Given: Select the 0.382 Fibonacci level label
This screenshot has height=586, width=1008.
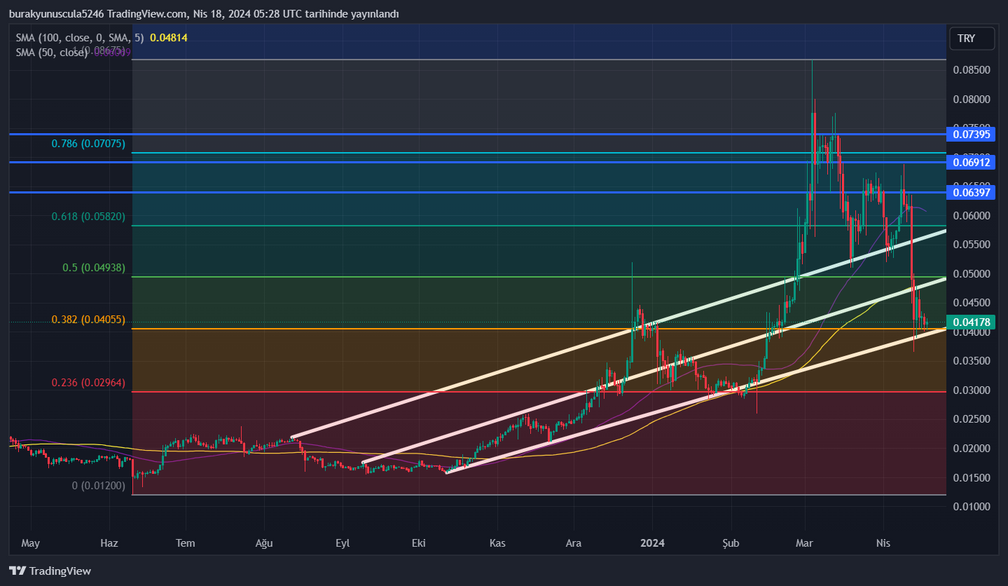Looking at the screenshot, I should [x=88, y=320].
